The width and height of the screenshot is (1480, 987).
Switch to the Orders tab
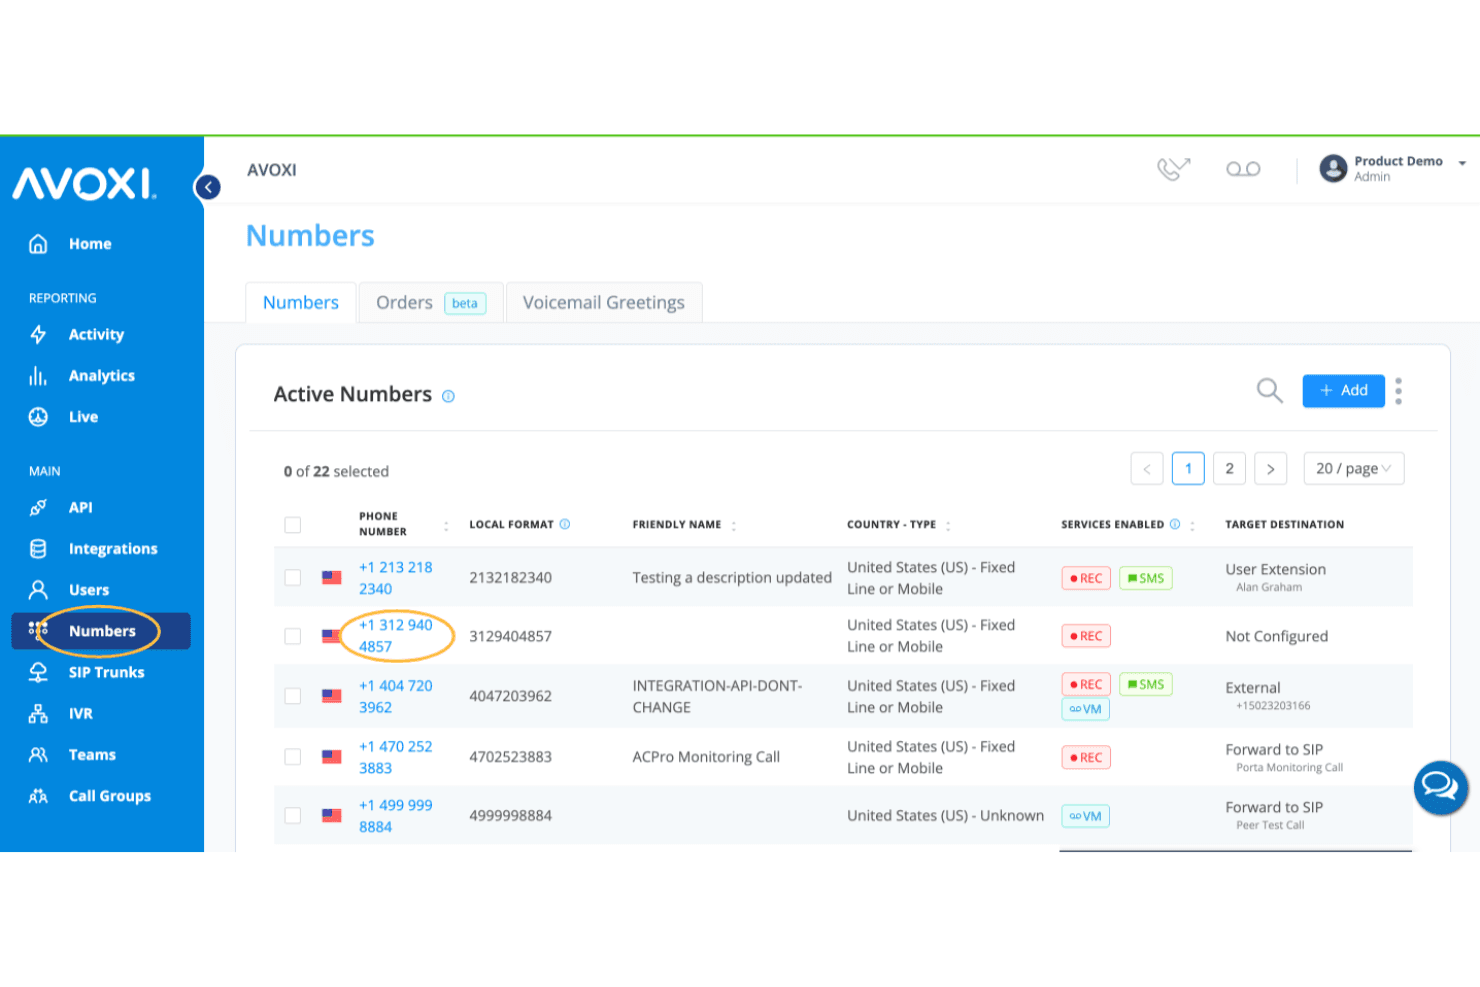(431, 303)
